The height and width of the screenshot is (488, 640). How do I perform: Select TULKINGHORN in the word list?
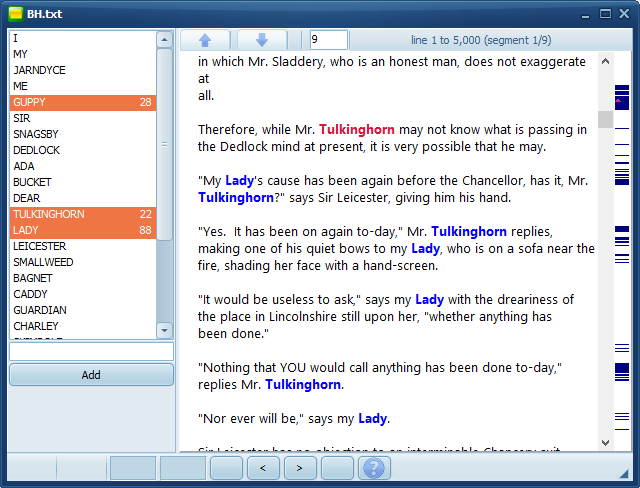[83, 214]
